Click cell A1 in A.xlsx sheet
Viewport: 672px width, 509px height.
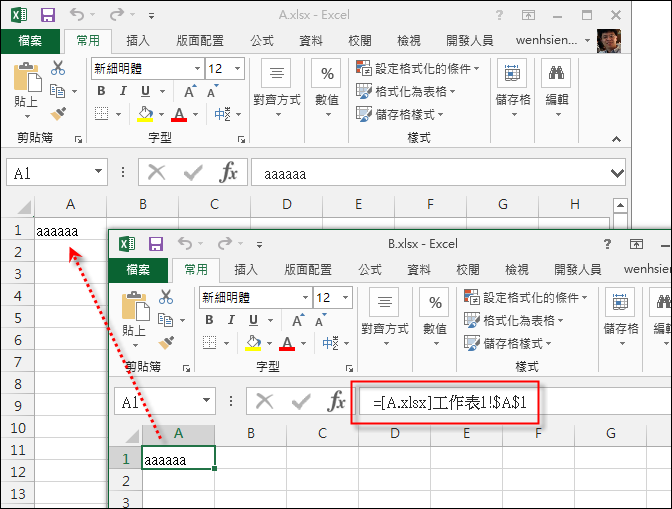coord(70,231)
